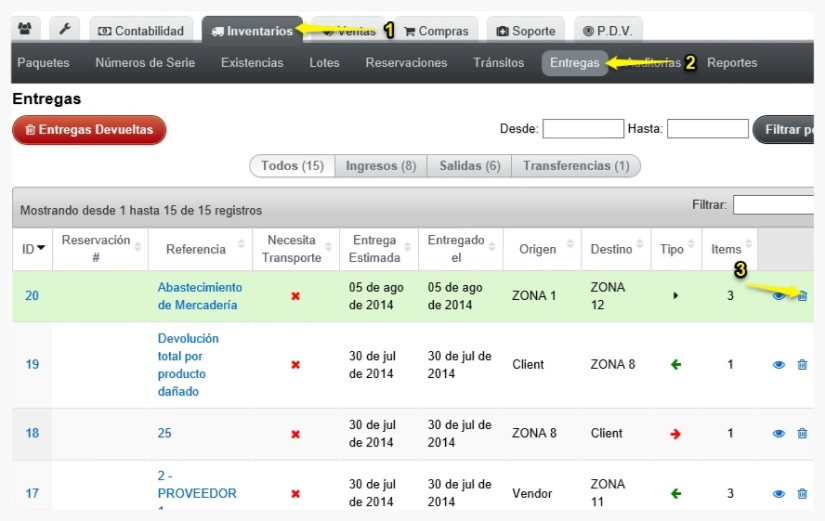Click 'ZONA 8' destination cell in row 19
This screenshot has width=825, height=521.
click(x=612, y=364)
